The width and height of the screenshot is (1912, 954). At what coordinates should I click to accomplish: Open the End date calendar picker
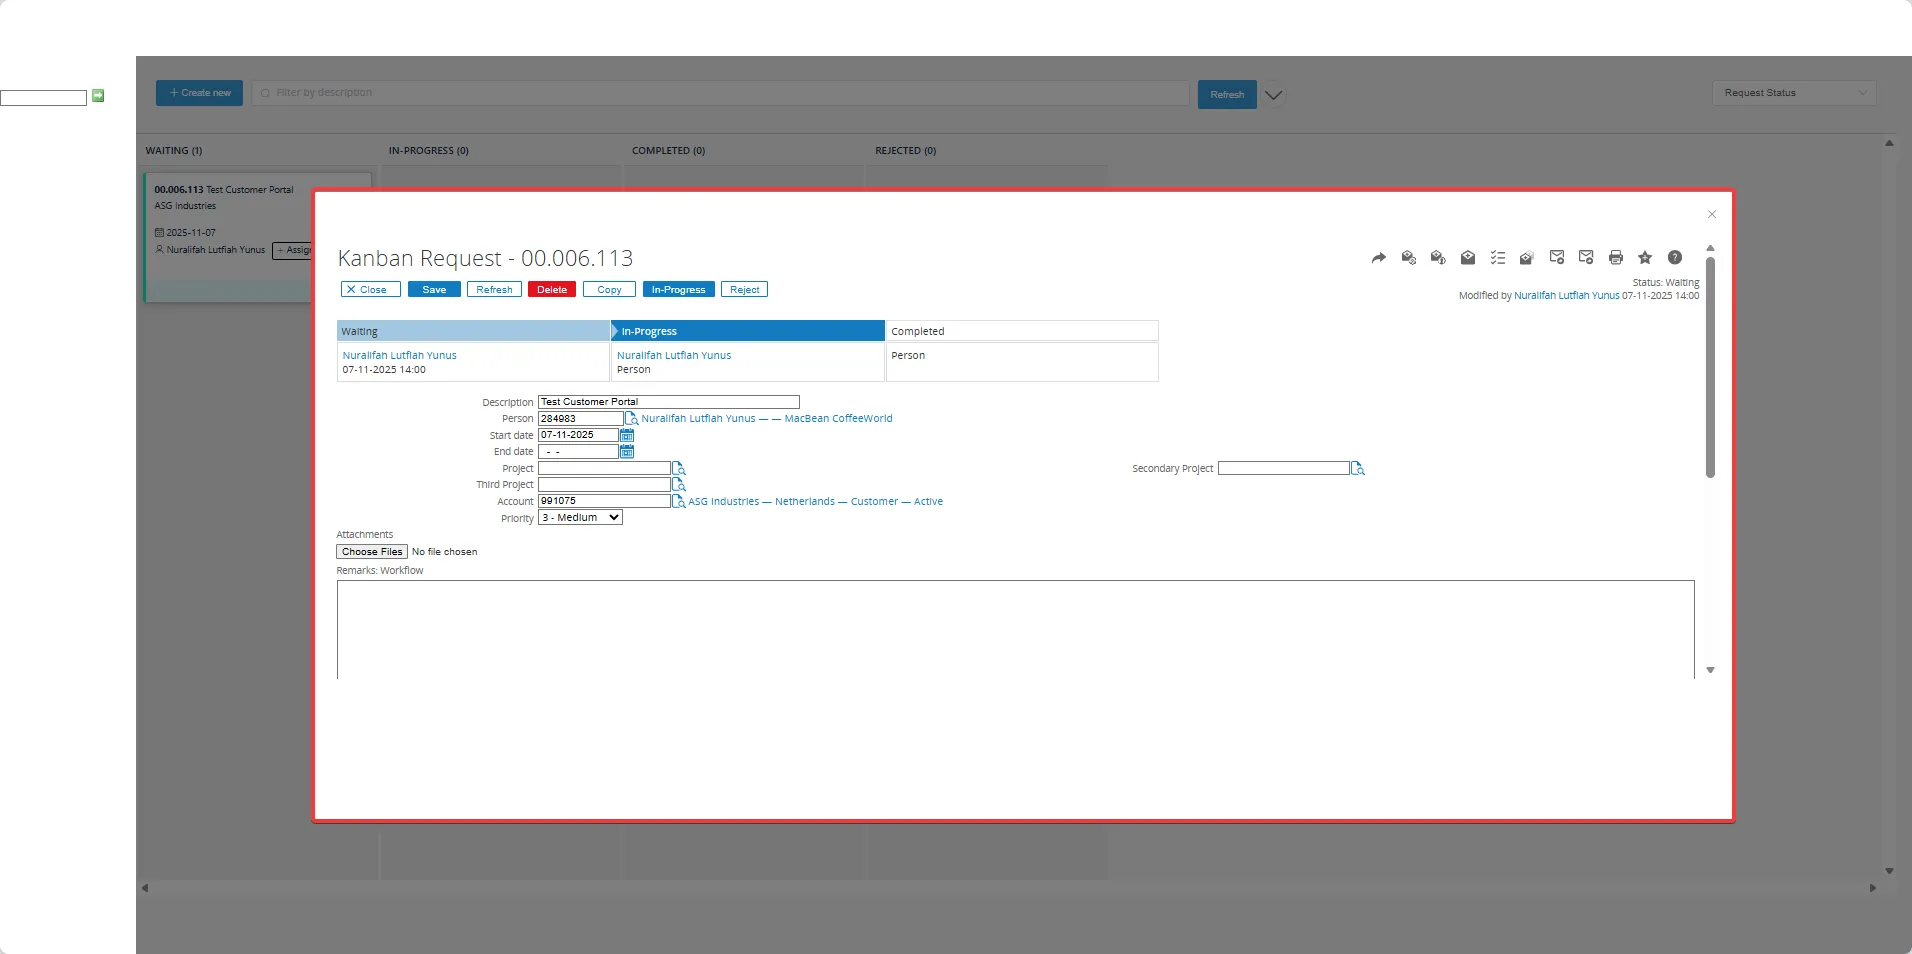tap(627, 452)
